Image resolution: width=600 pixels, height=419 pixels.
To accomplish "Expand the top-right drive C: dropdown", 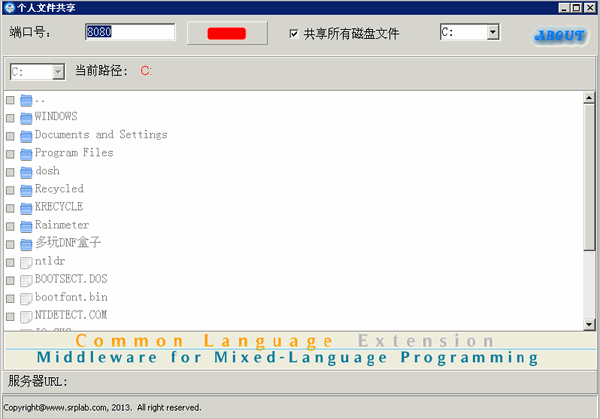I will pos(493,32).
